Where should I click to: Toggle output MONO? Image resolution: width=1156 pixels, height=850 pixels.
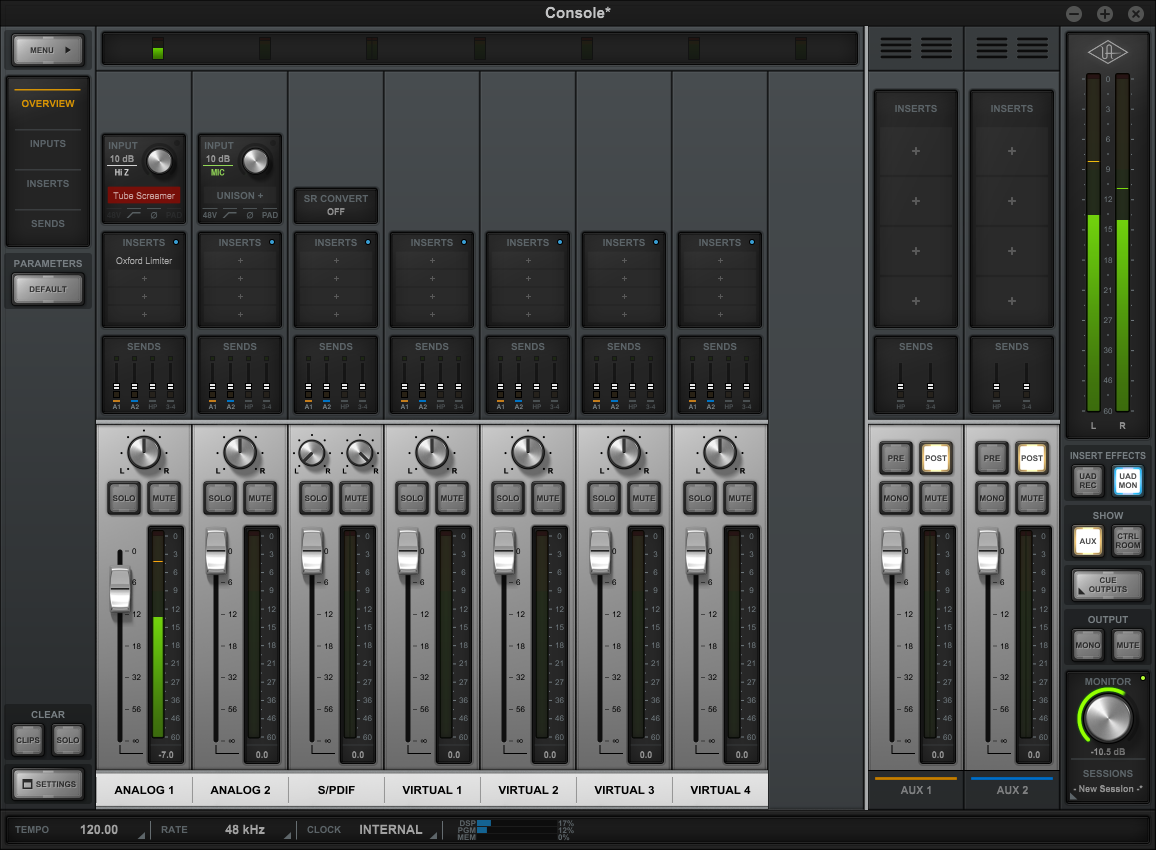pos(1088,645)
